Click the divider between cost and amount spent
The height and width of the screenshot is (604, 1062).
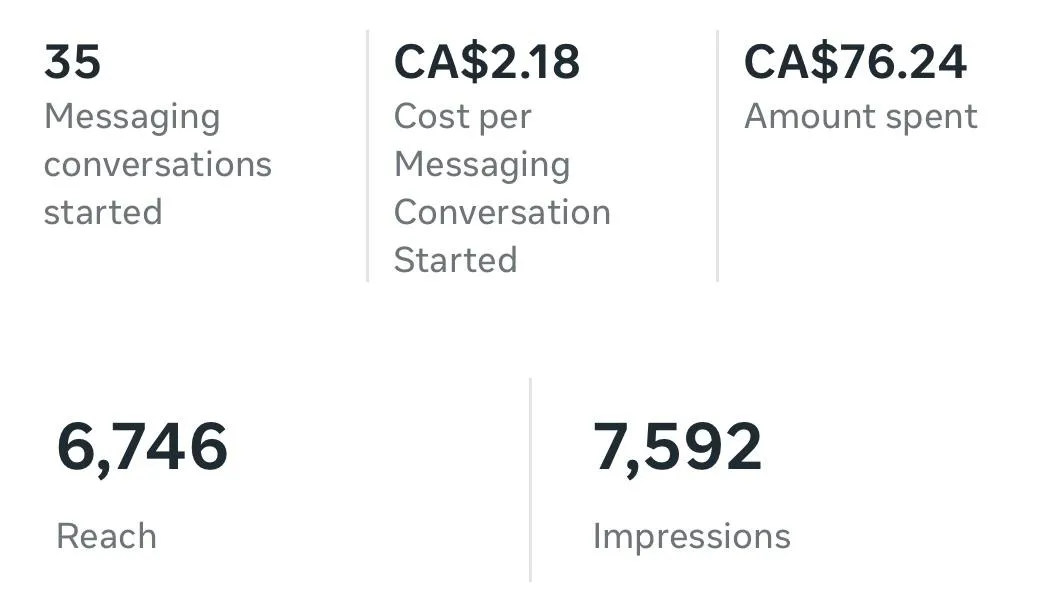click(x=717, y=156)
